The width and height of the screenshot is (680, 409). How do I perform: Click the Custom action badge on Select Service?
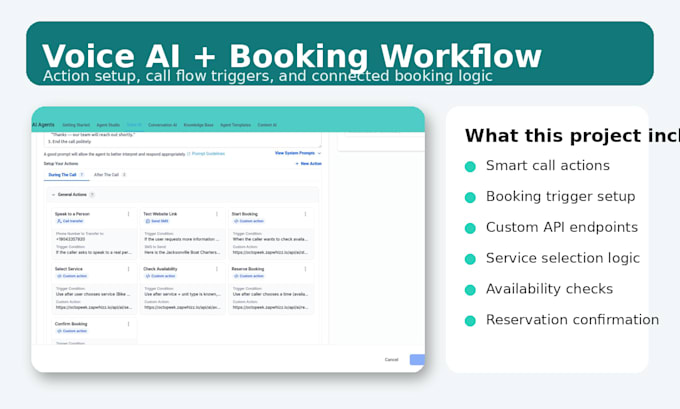coord(72,276)
